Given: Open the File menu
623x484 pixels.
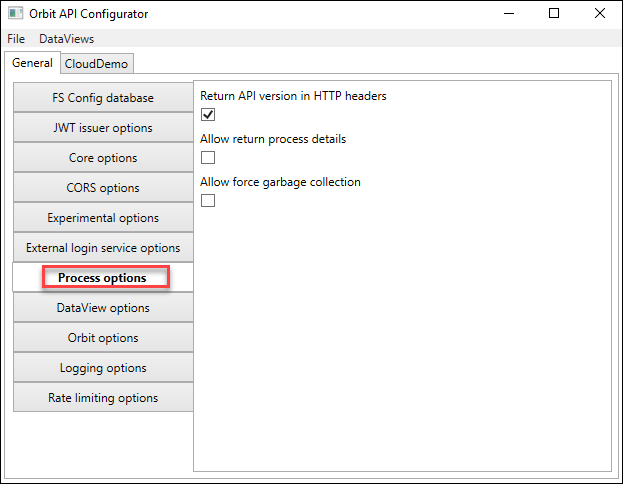Looking at the screenshot, I should click(x=16, y=39).
